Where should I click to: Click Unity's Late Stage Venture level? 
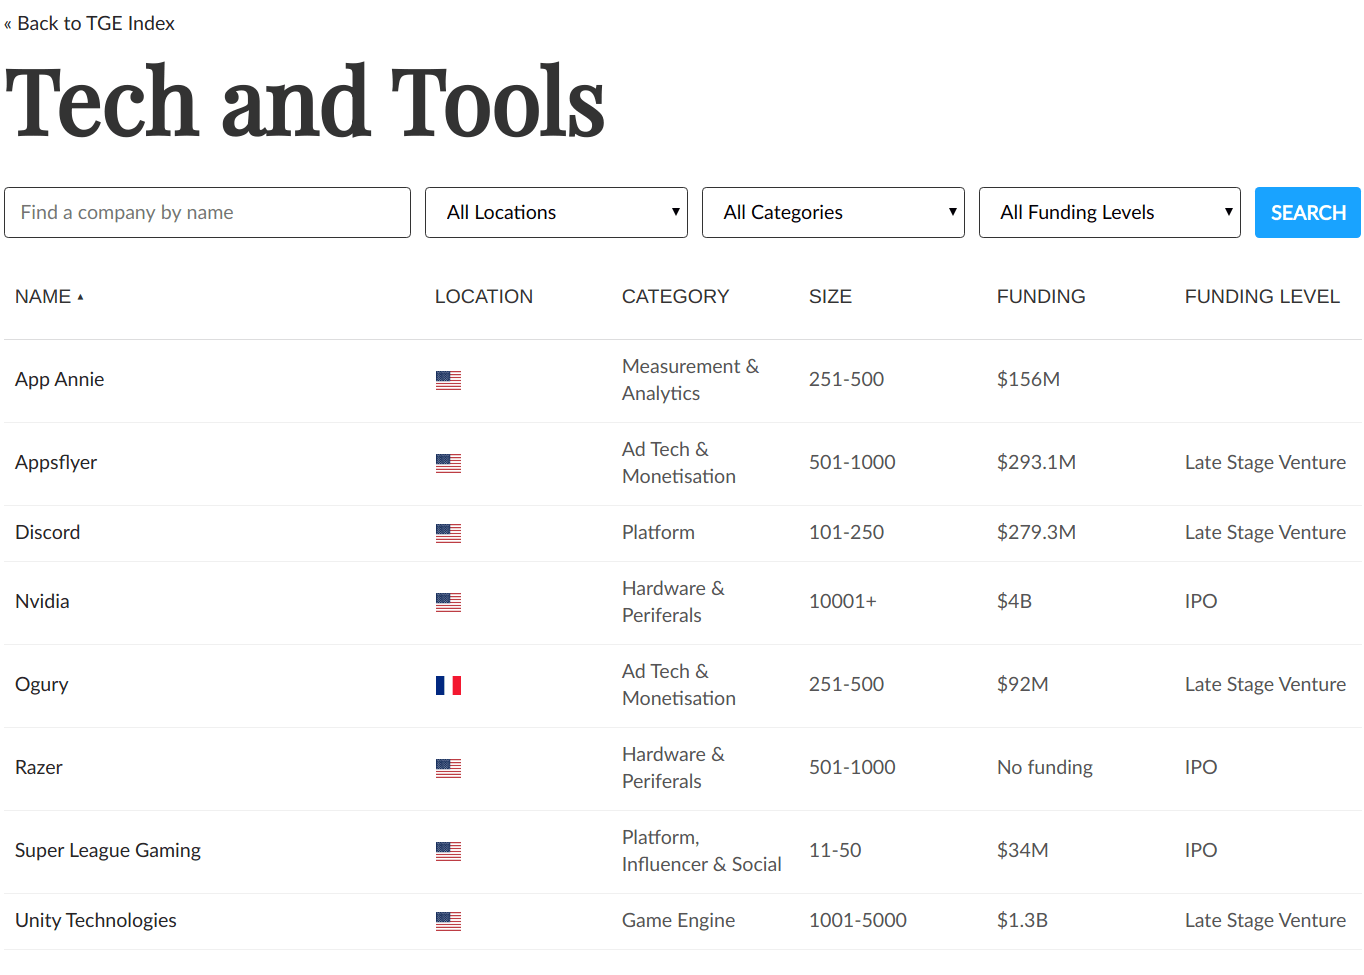click(1266, 921)
